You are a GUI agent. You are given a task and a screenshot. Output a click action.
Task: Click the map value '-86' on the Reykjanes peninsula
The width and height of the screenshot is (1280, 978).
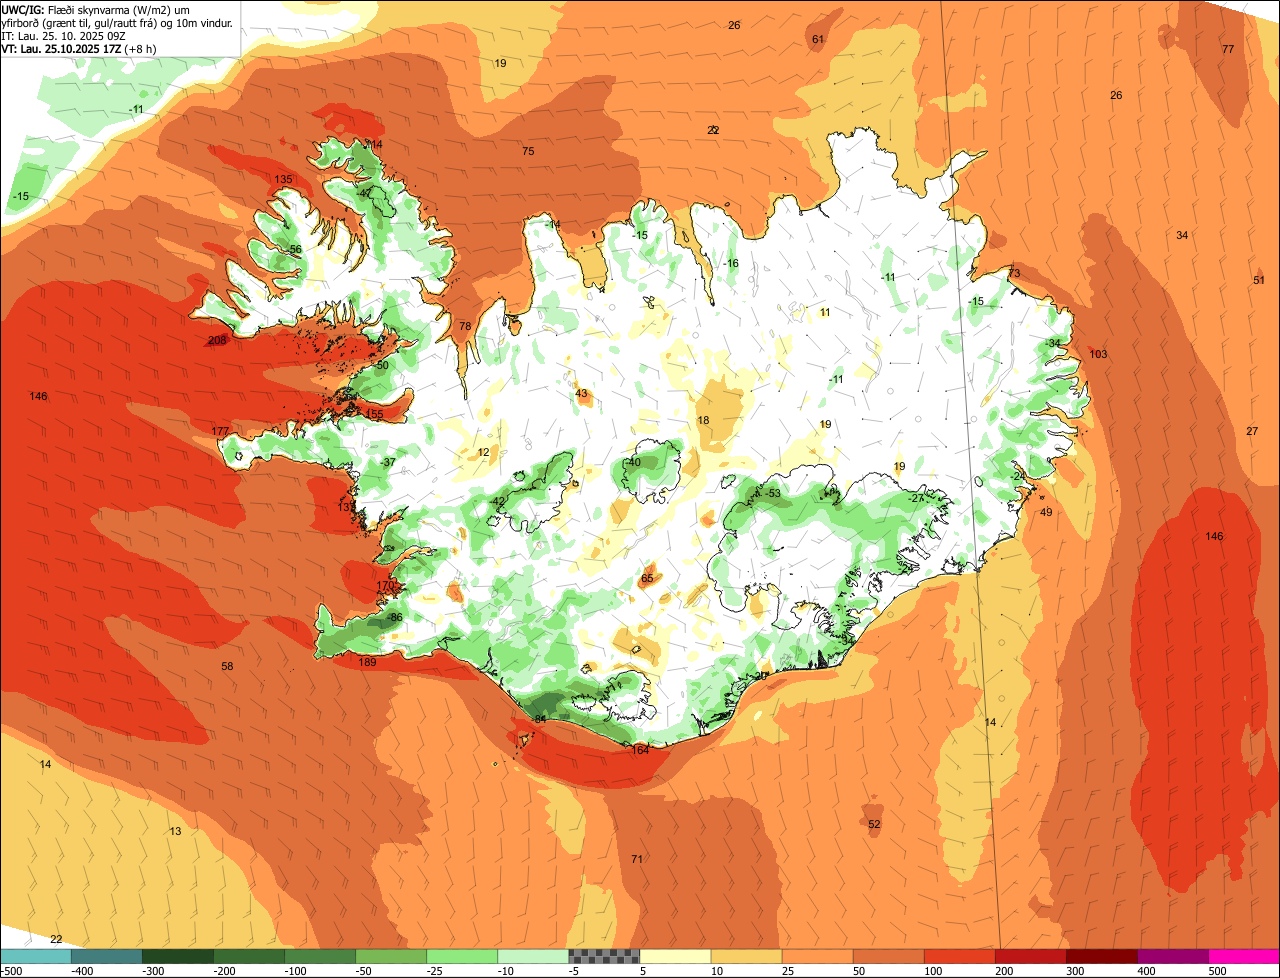tap(395, 618)
